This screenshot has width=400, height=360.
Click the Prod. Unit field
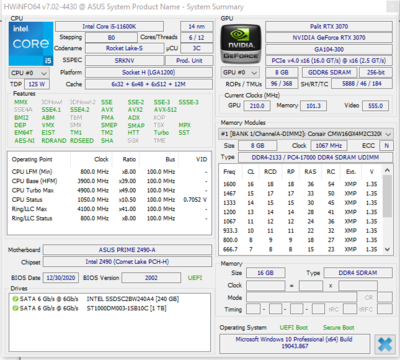tap(189, 61)
